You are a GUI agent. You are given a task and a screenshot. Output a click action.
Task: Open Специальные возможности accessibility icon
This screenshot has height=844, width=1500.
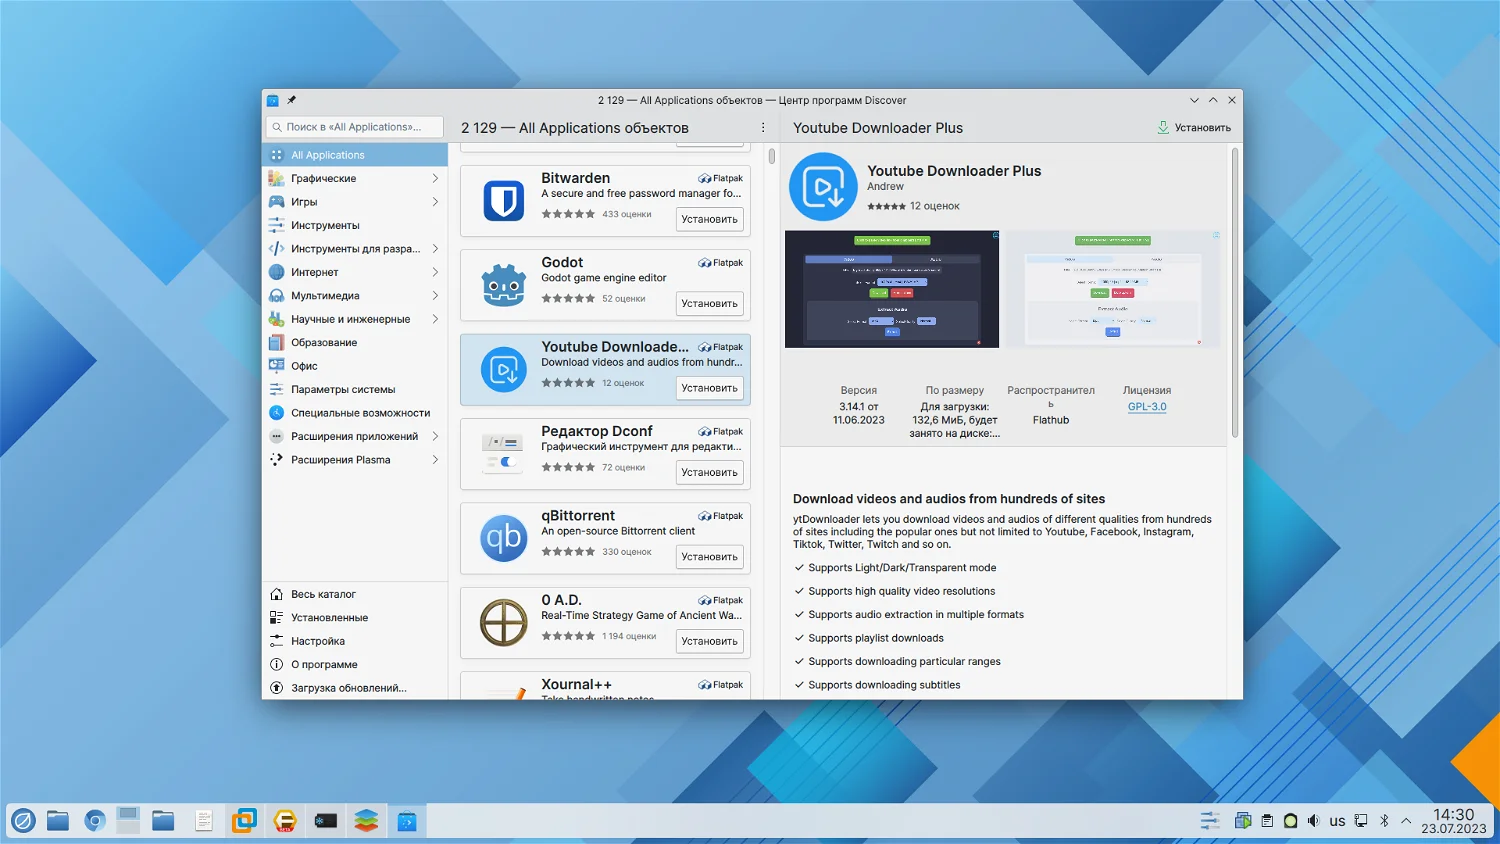coord(277,413)
